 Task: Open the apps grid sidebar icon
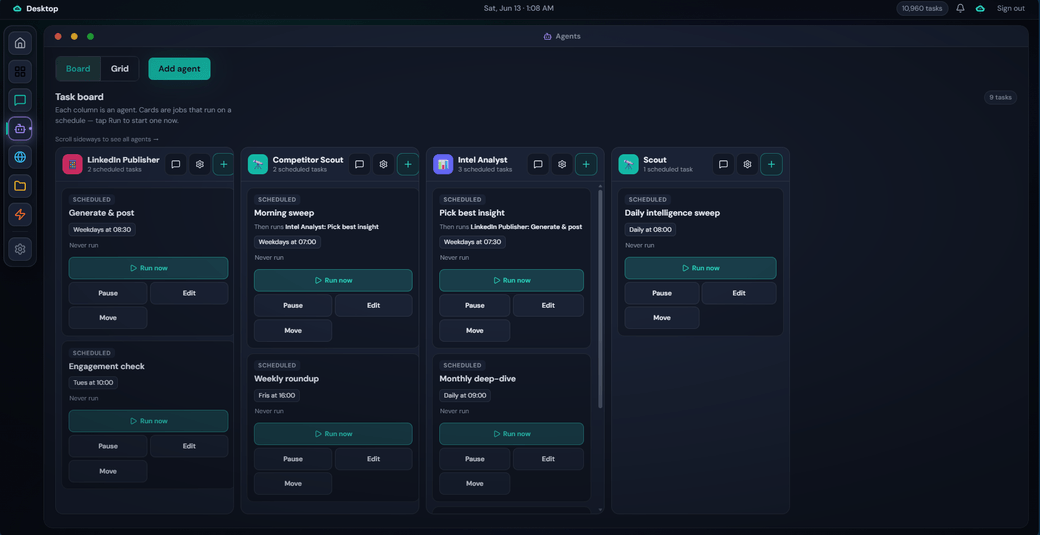(20, 72)
